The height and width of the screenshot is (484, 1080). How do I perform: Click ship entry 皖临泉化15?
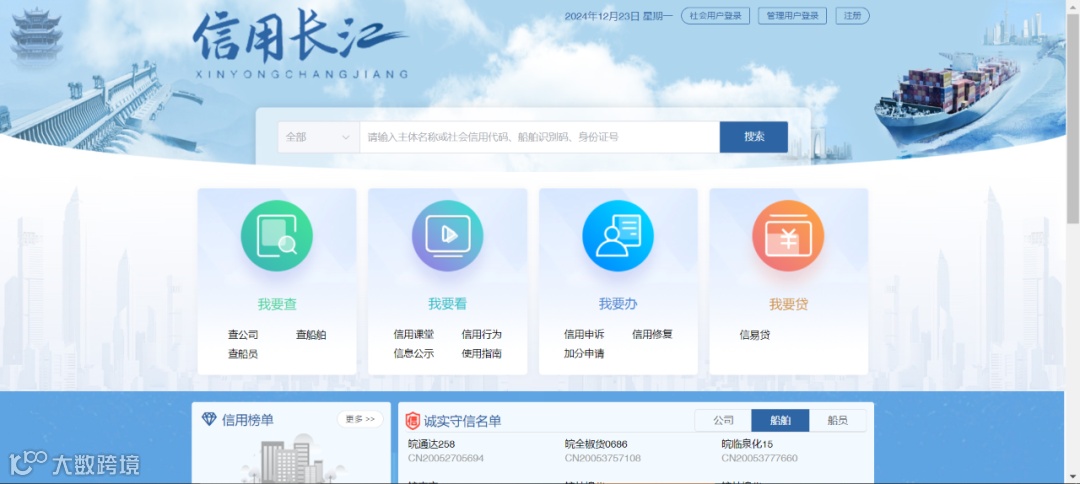coord(747,444)
